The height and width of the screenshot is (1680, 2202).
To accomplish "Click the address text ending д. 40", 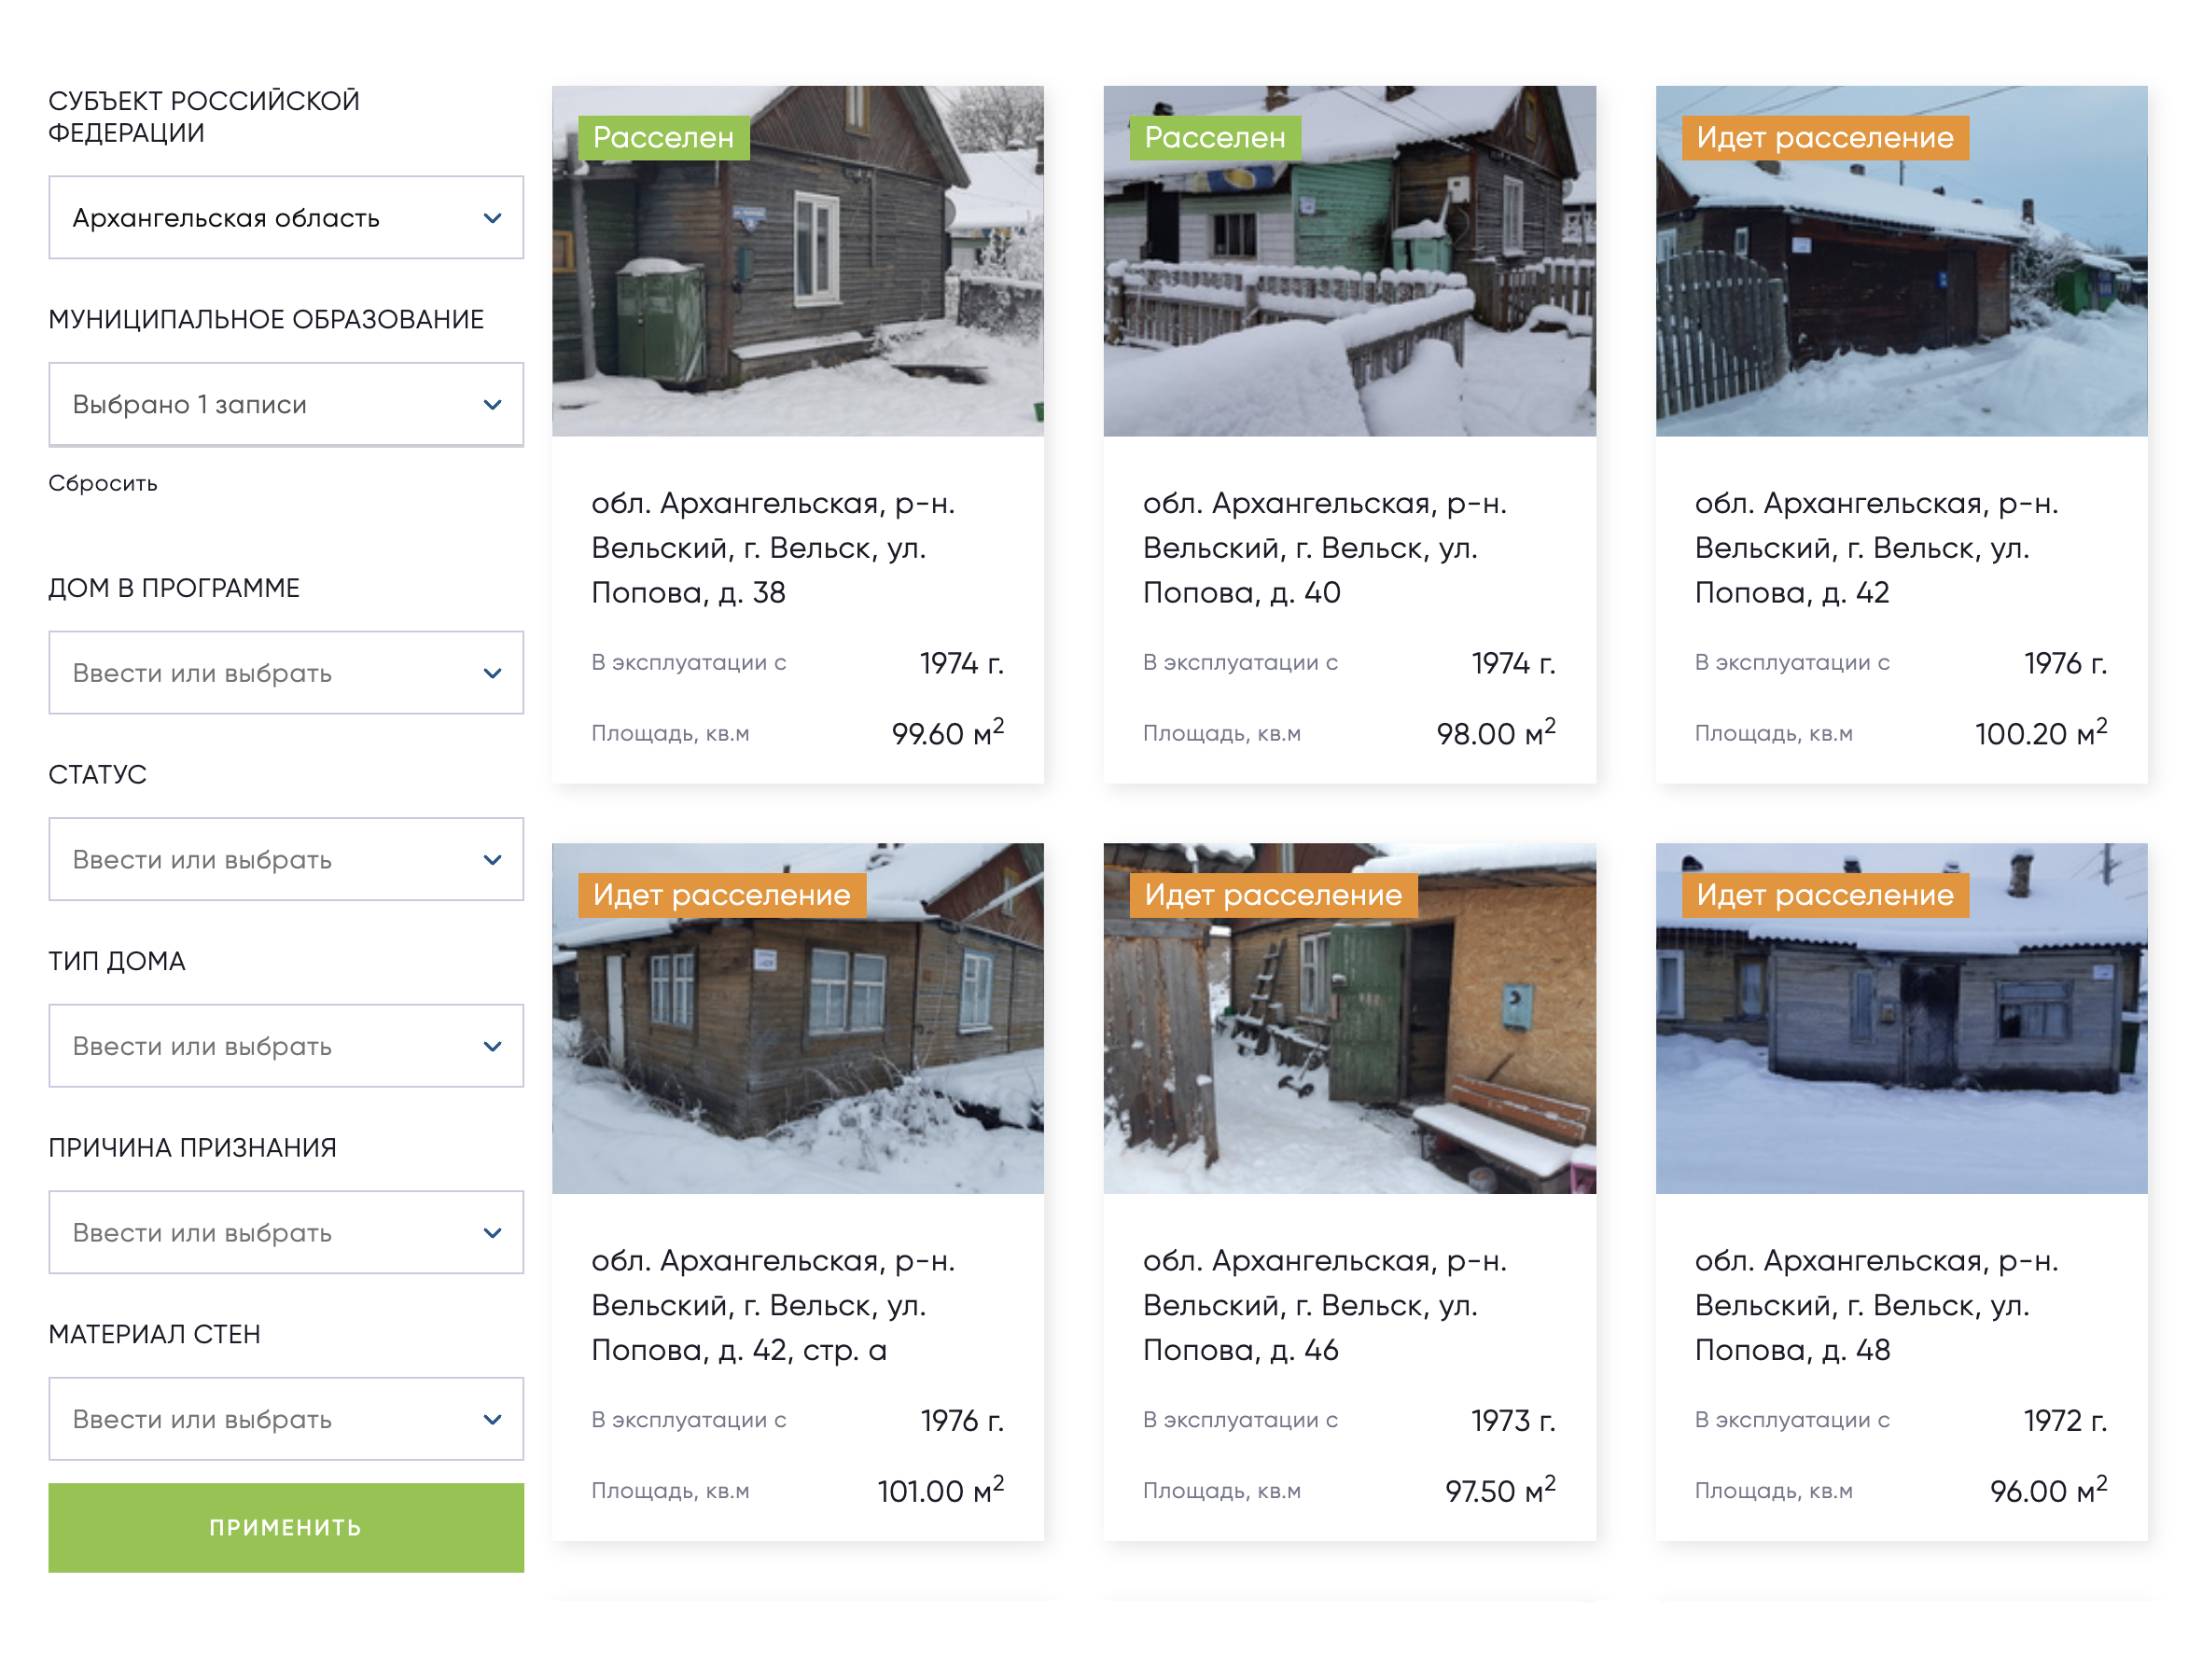I will 1325,548.
